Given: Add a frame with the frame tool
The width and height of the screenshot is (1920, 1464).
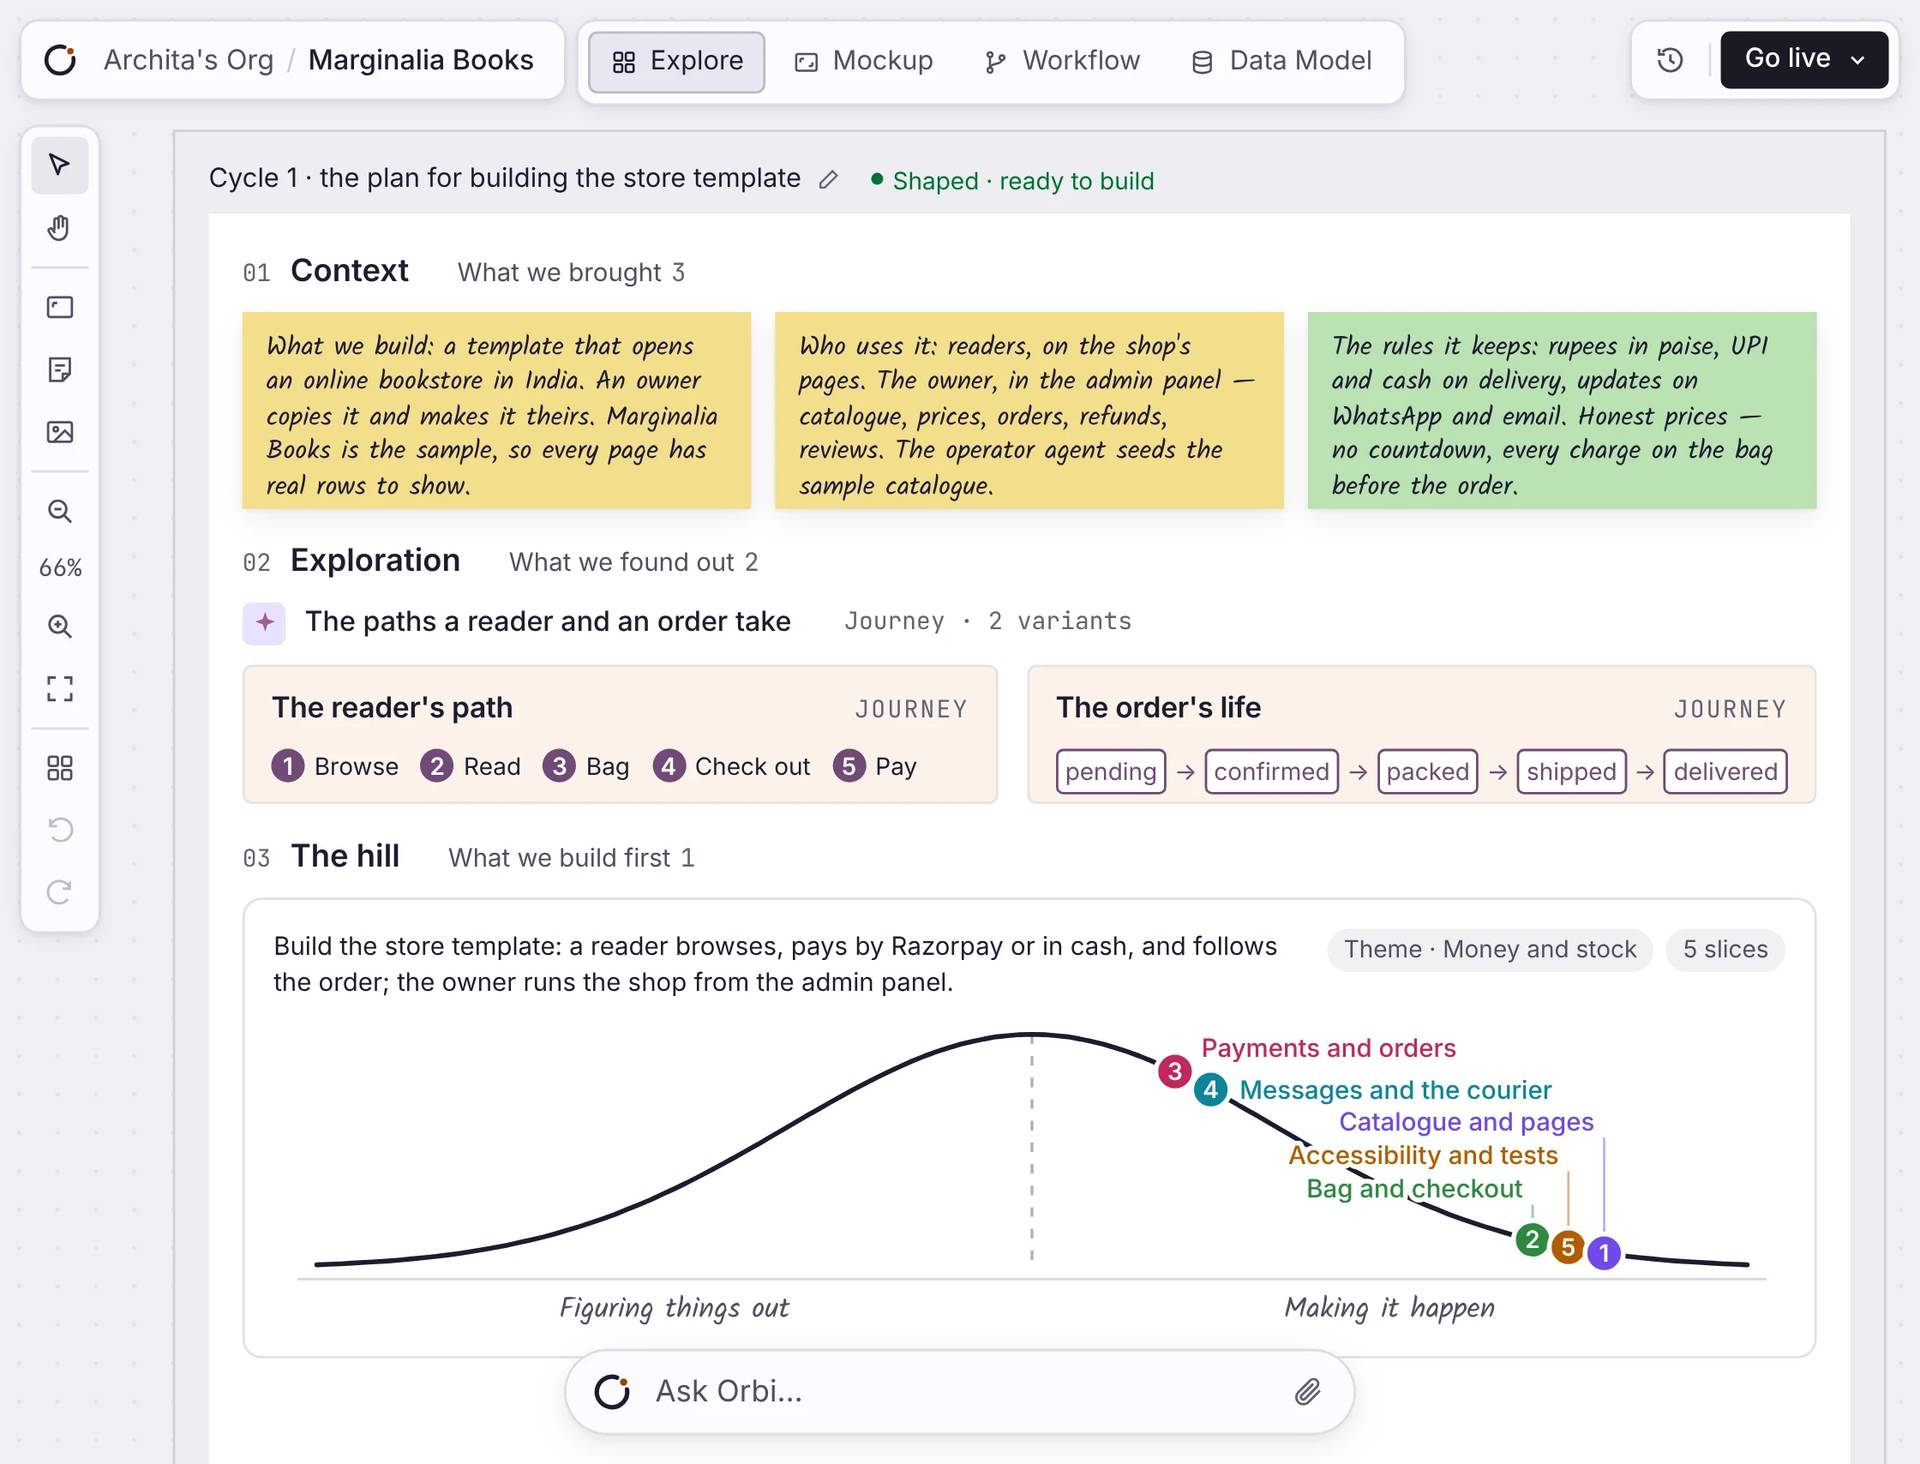Looking at the screenshot, I should [60, 307].
